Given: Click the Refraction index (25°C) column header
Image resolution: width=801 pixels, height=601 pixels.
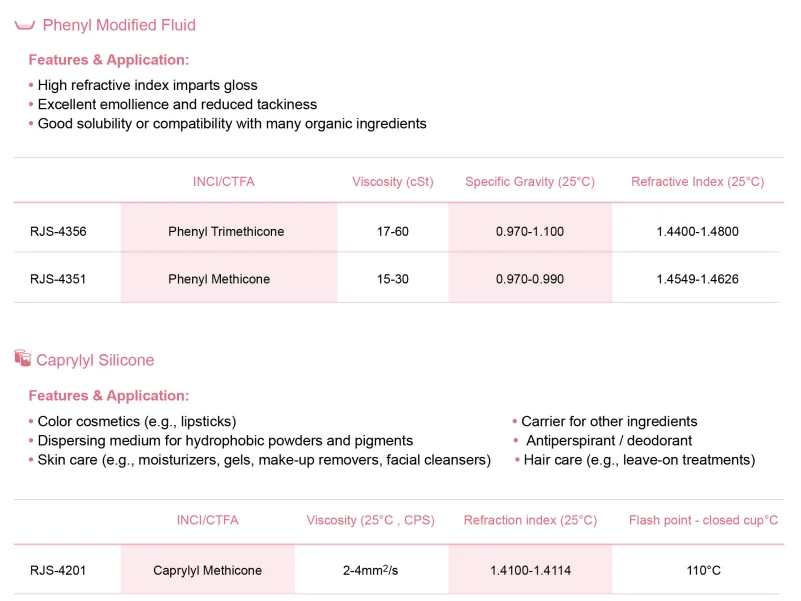Looking at the screenshot, I should 530,520.
